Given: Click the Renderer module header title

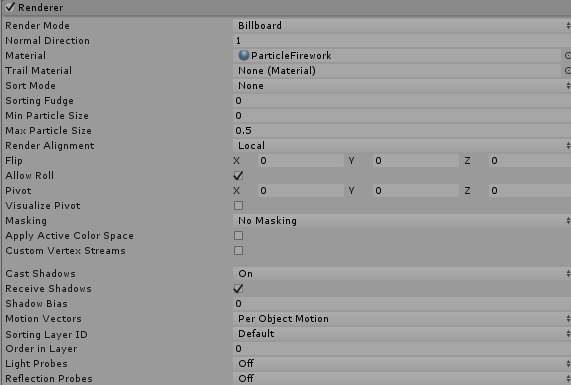Looking at the screenshot, I should tap(40, 7).
